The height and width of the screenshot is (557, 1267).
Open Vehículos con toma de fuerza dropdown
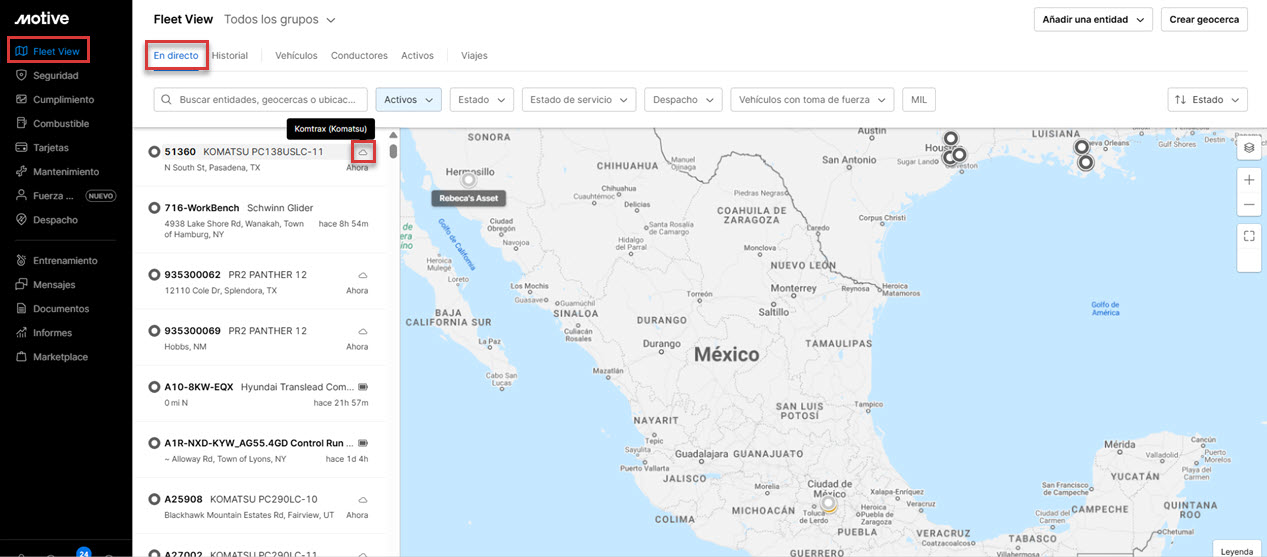pyautogui.click(x=812, y=100)
